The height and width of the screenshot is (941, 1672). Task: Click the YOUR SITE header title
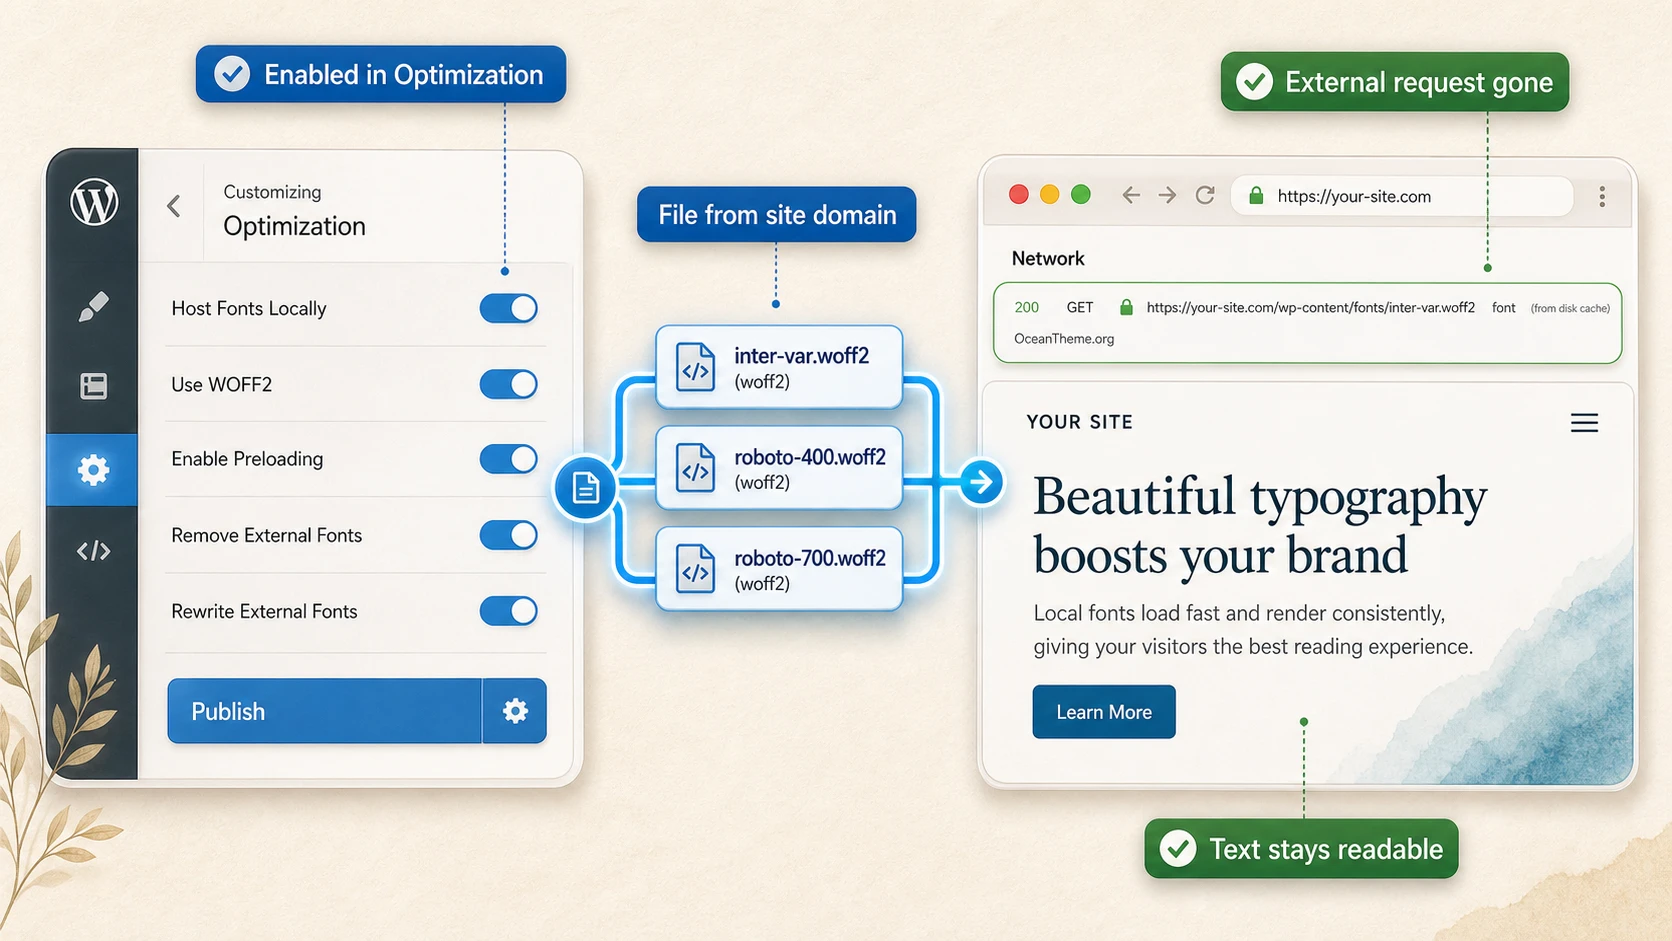point(1079,422)
